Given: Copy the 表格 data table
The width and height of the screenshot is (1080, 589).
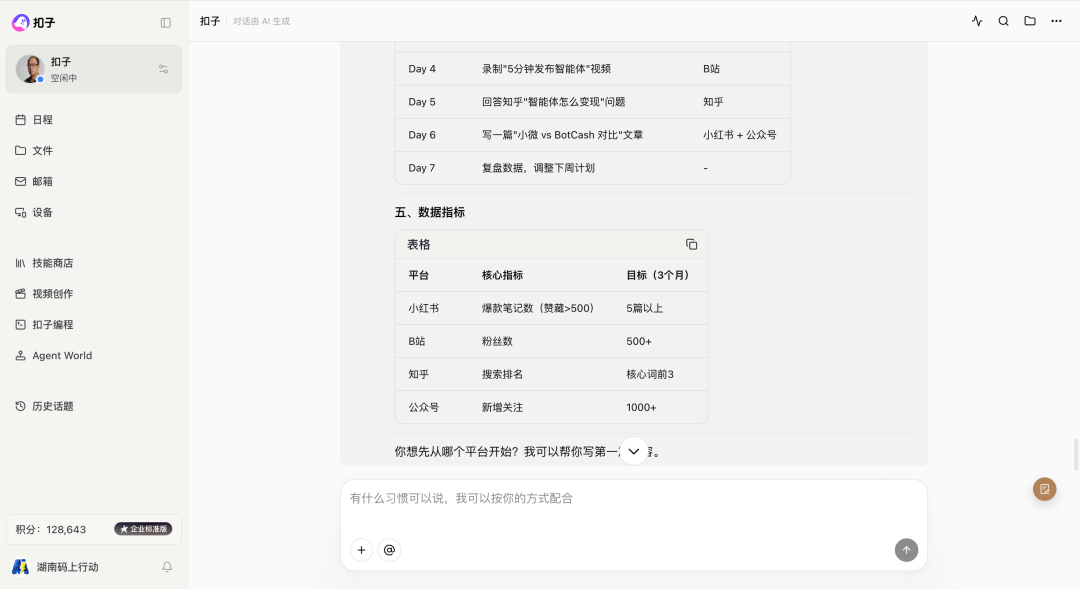Looking at the screenshot, I should coord(692,245).
